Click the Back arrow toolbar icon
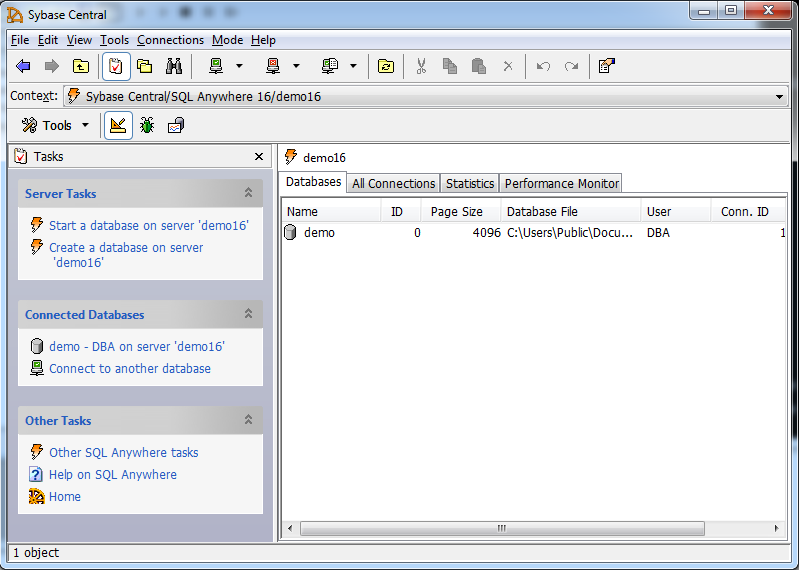The height and width of the screenshot is (570, 799). click(23, 66)
